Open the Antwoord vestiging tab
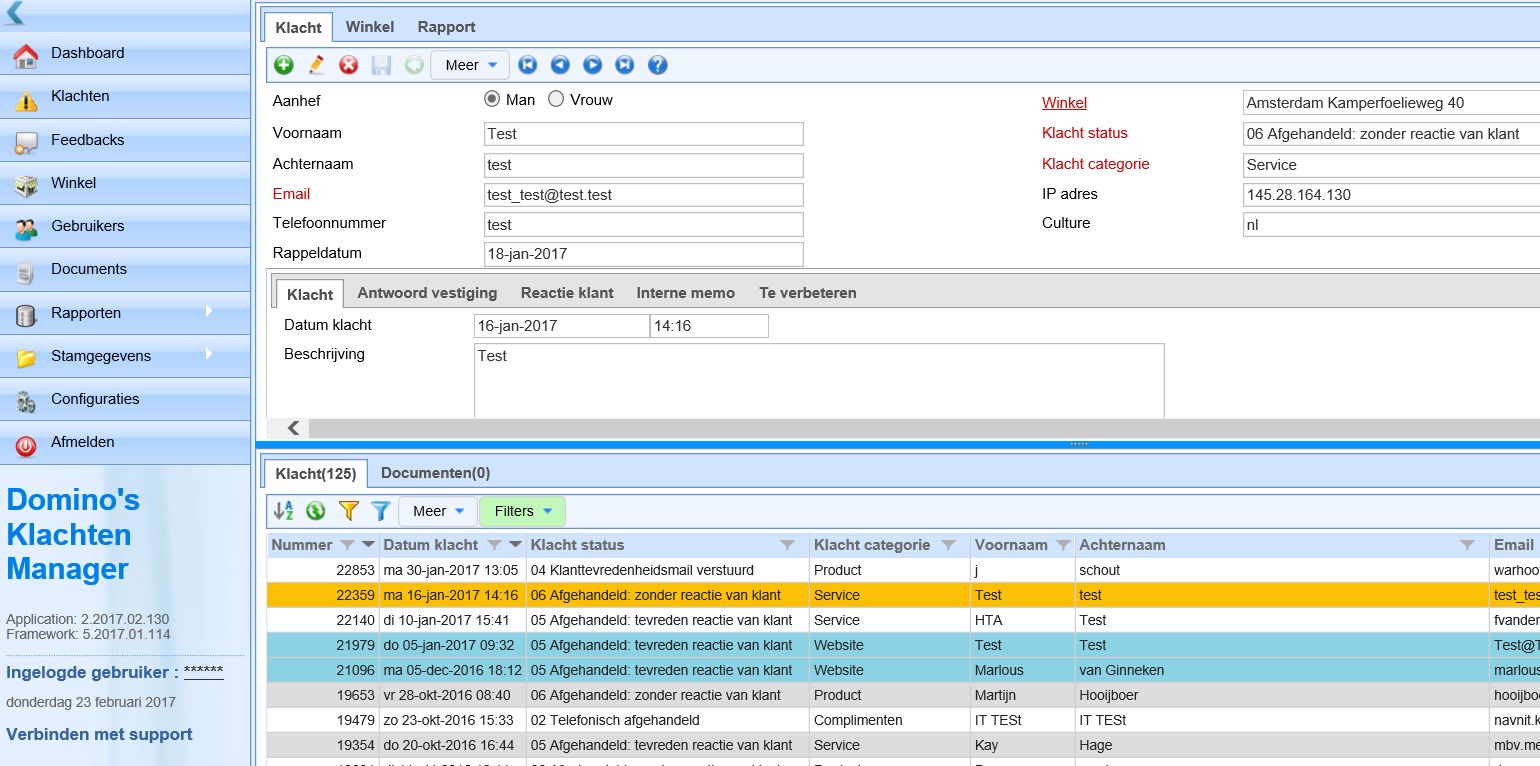This screenshot has height=766, width=1540. click(427, 293)
